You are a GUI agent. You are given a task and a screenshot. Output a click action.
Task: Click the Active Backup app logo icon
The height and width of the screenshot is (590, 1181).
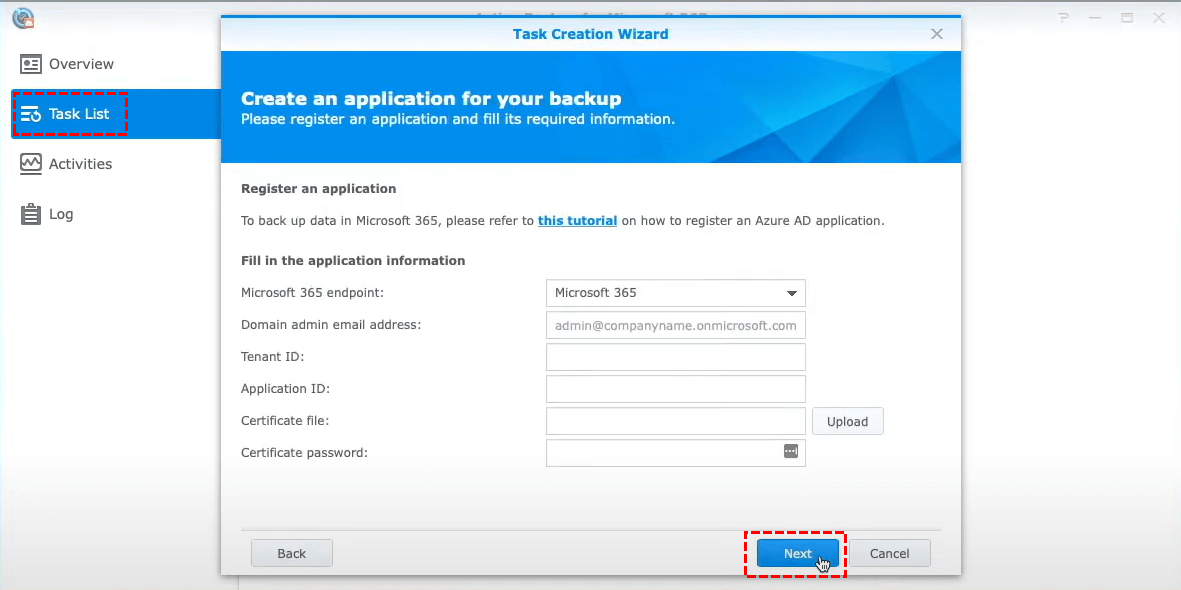[22, 18]
